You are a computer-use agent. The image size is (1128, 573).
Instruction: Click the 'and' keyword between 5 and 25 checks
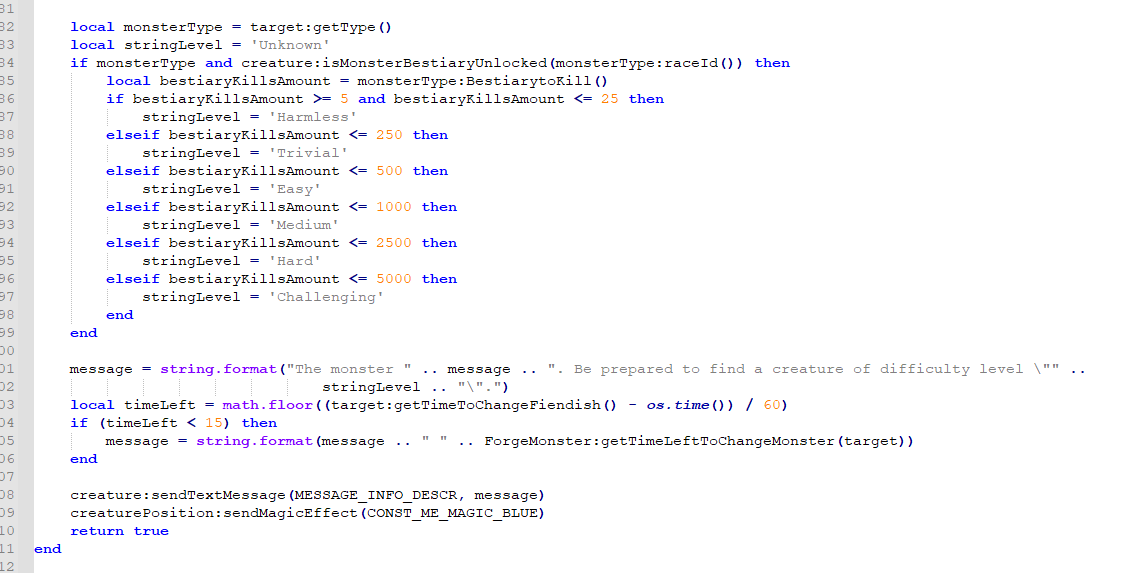[x=371, y=99]
